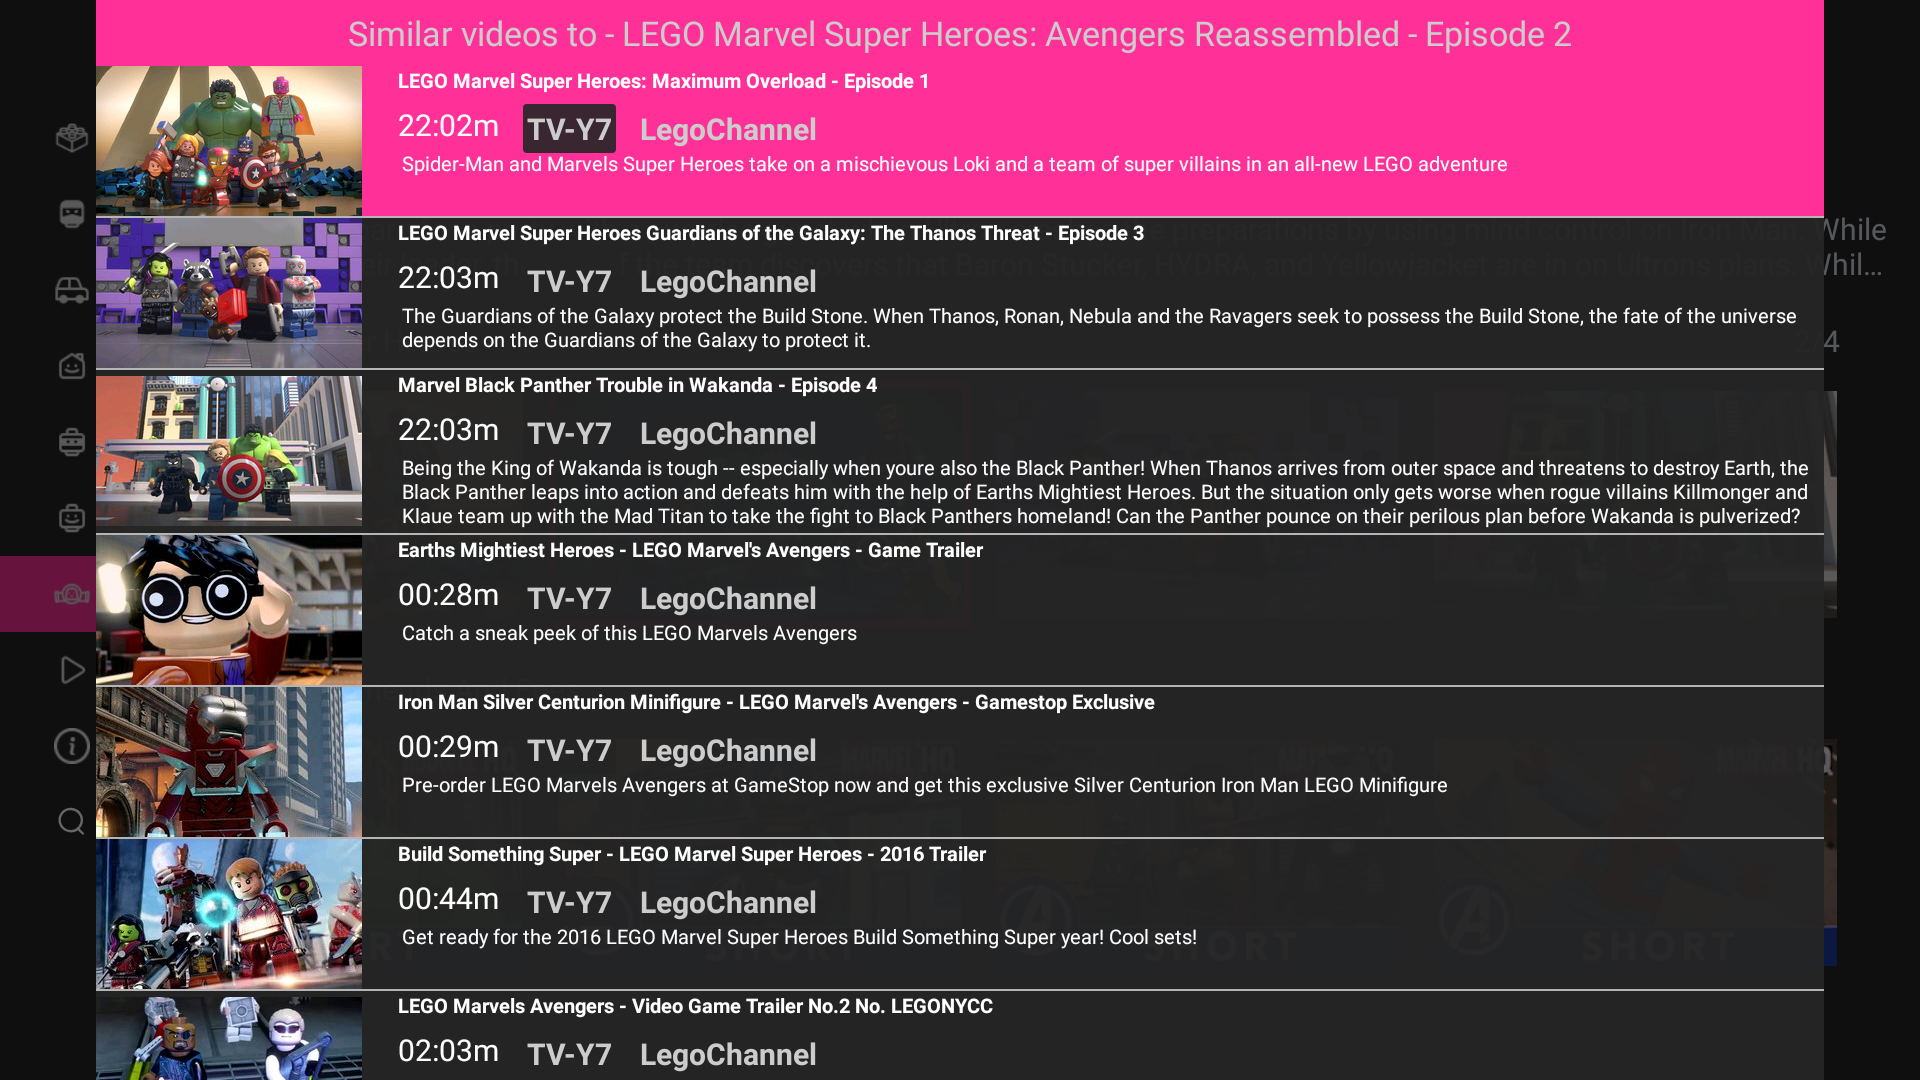Open search via magnifier icon
Screen dimensions: 1920x1080
(x=71, y=822)
